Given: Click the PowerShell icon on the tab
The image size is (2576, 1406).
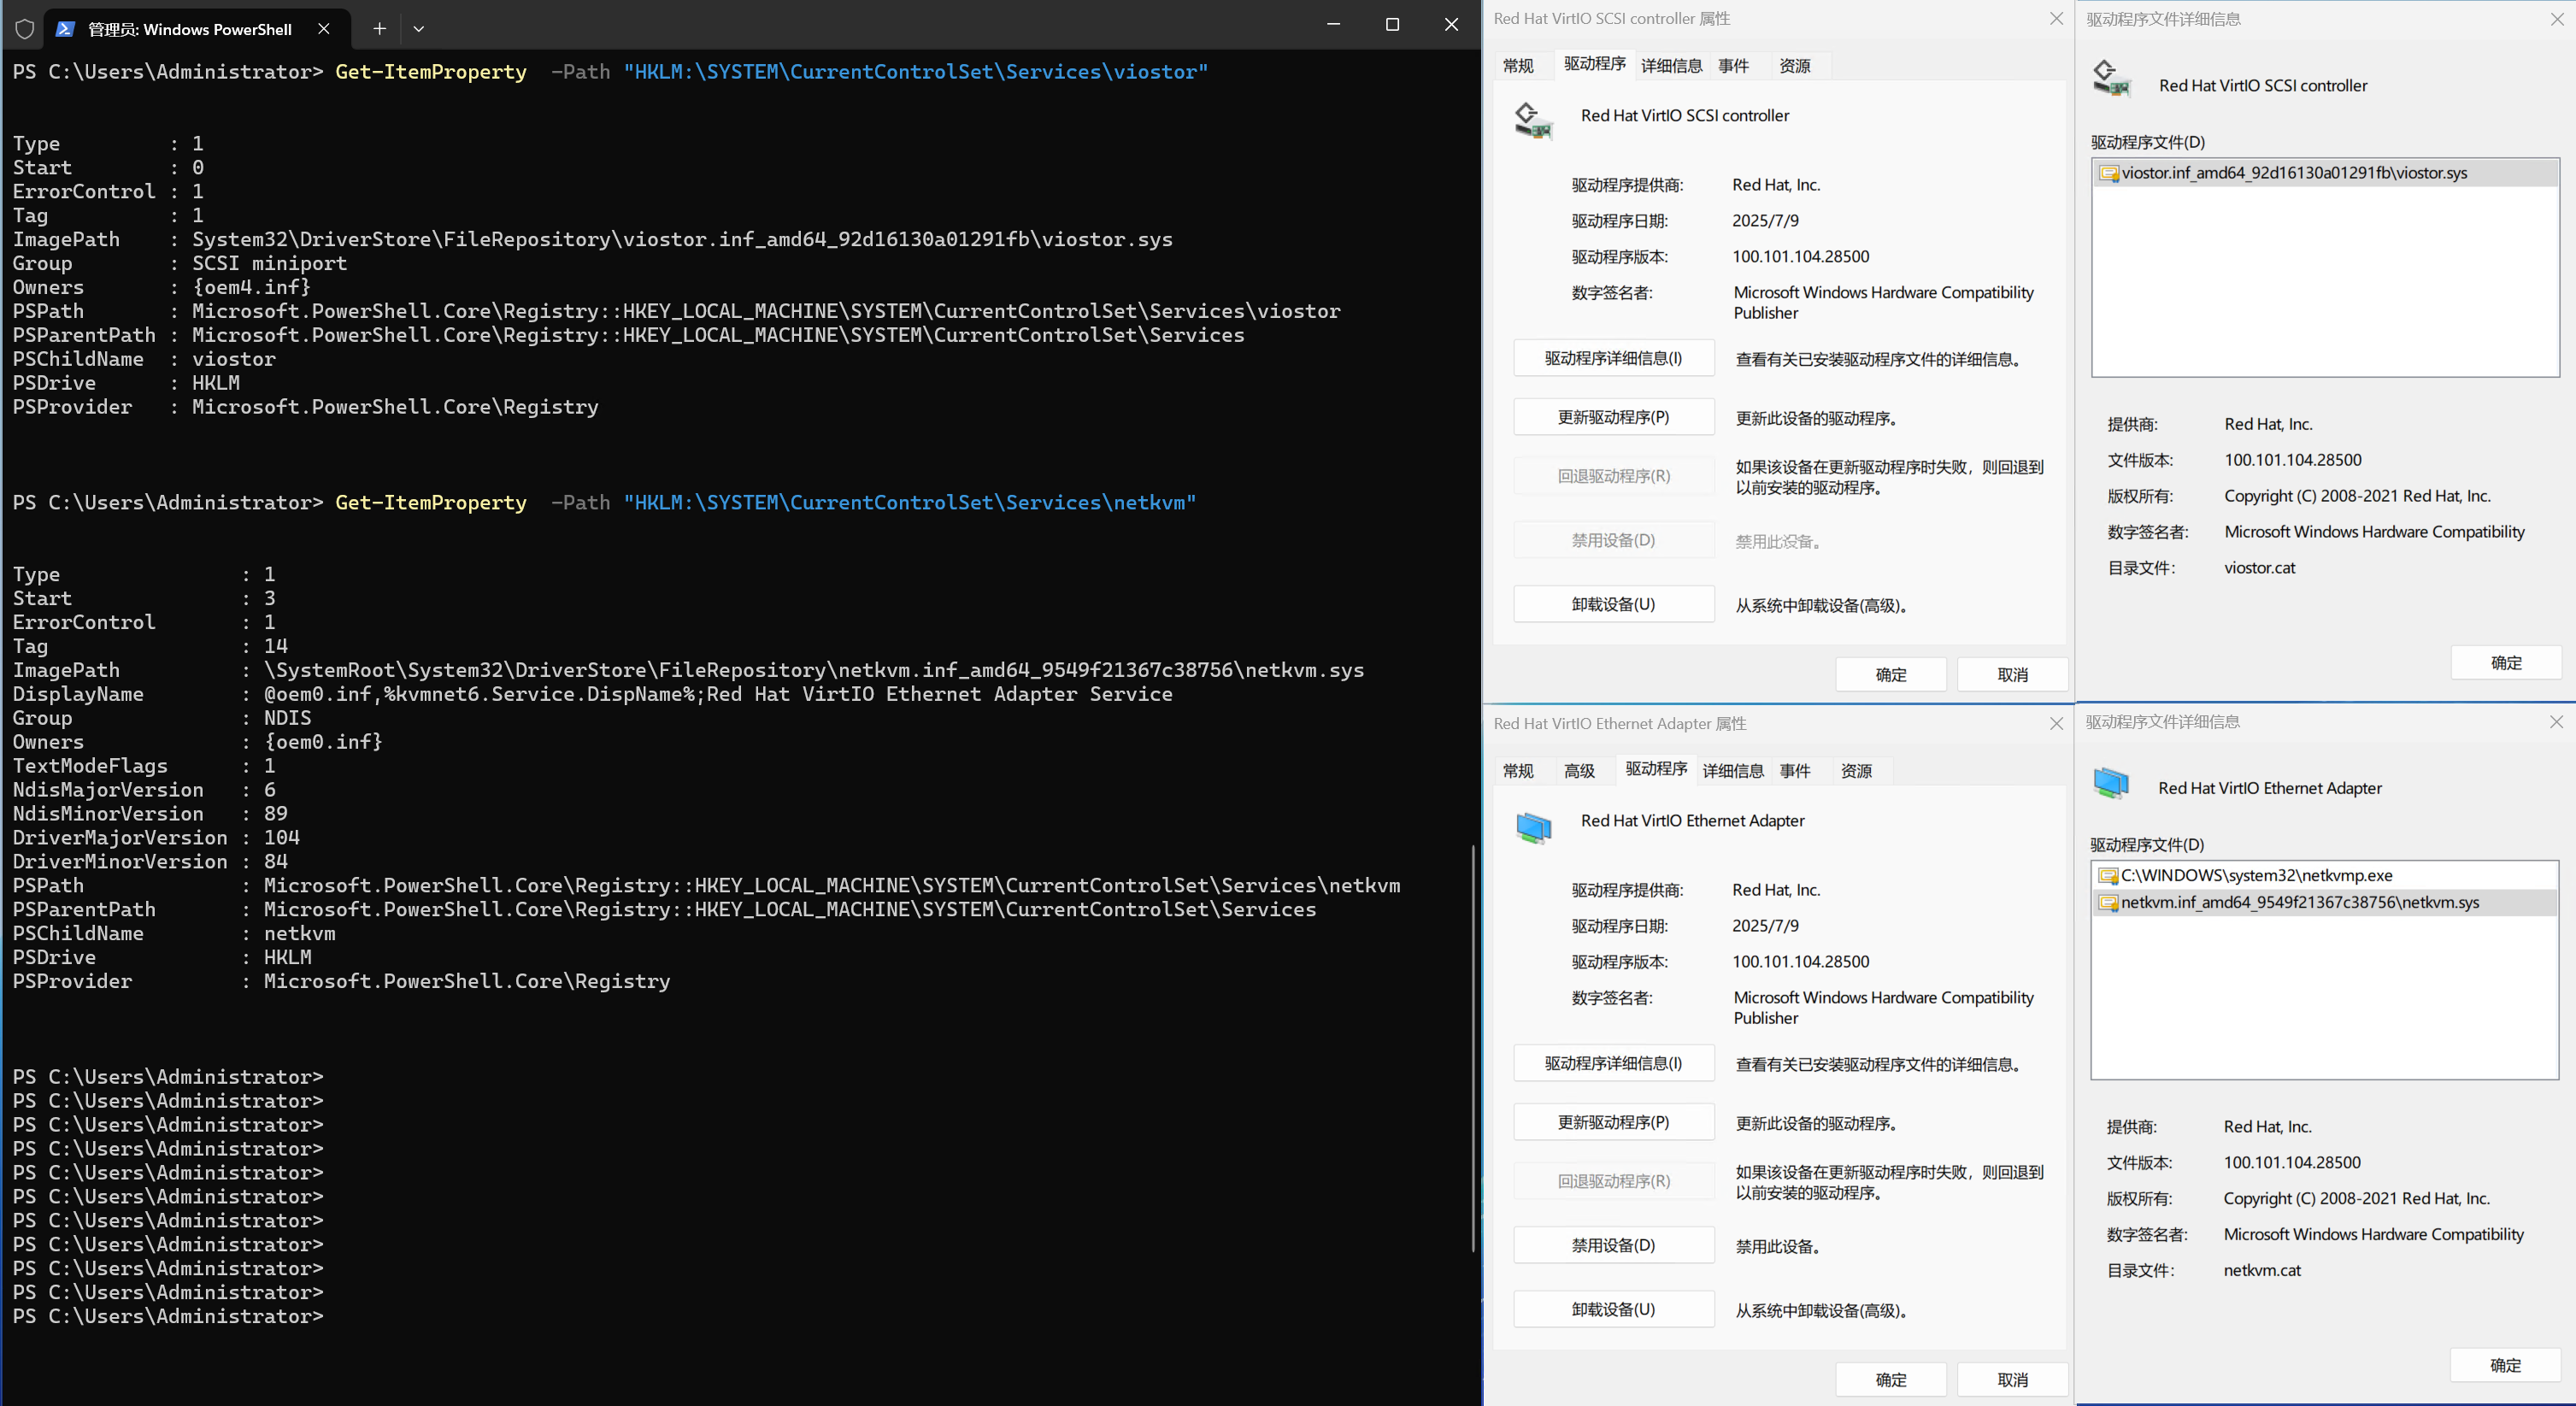Looking at the screenshot, I should 65,29.
